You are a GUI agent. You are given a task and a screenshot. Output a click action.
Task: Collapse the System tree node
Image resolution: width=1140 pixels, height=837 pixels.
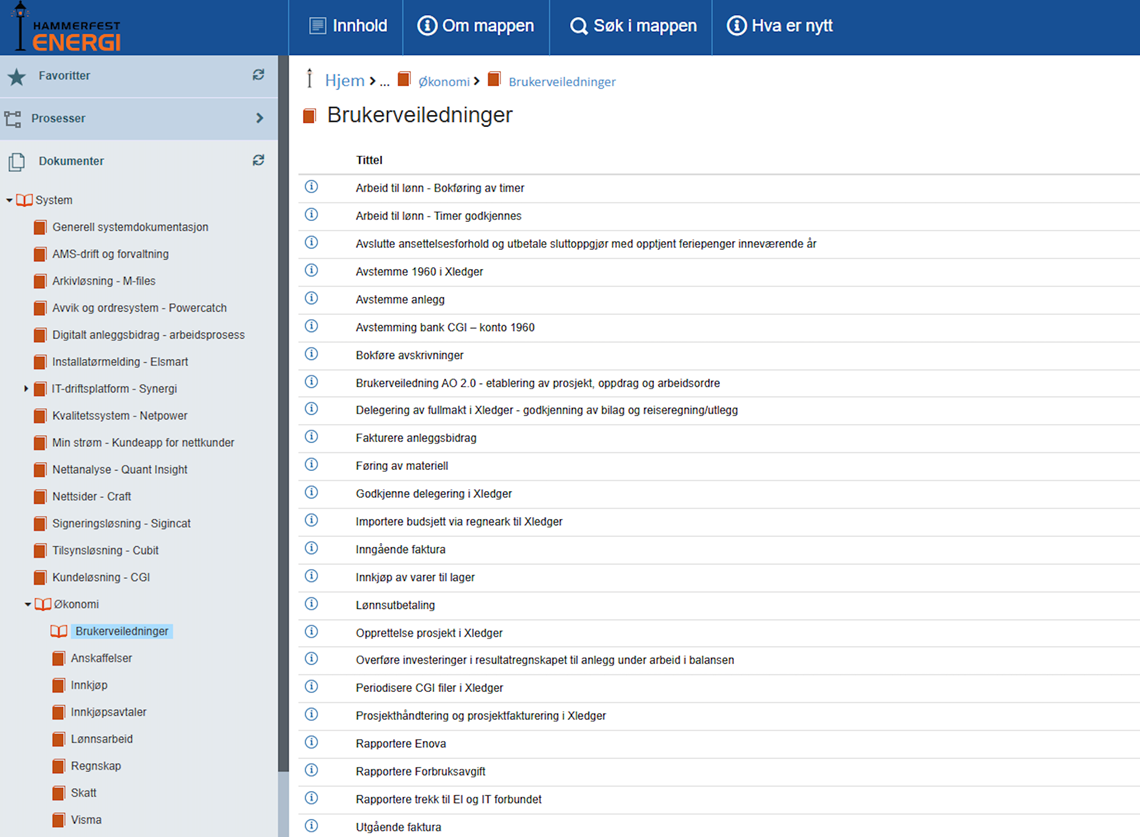pos(9,200)
